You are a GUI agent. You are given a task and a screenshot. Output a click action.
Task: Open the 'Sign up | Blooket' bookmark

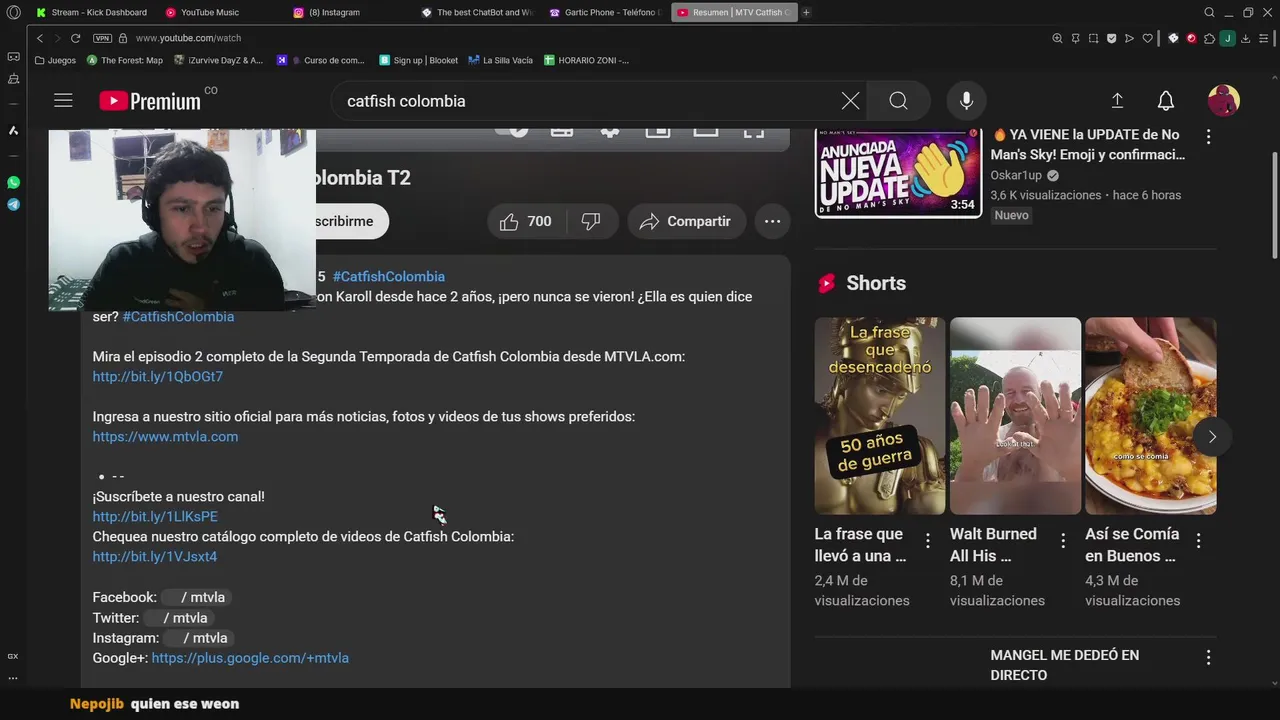click(x=418, y=60)
